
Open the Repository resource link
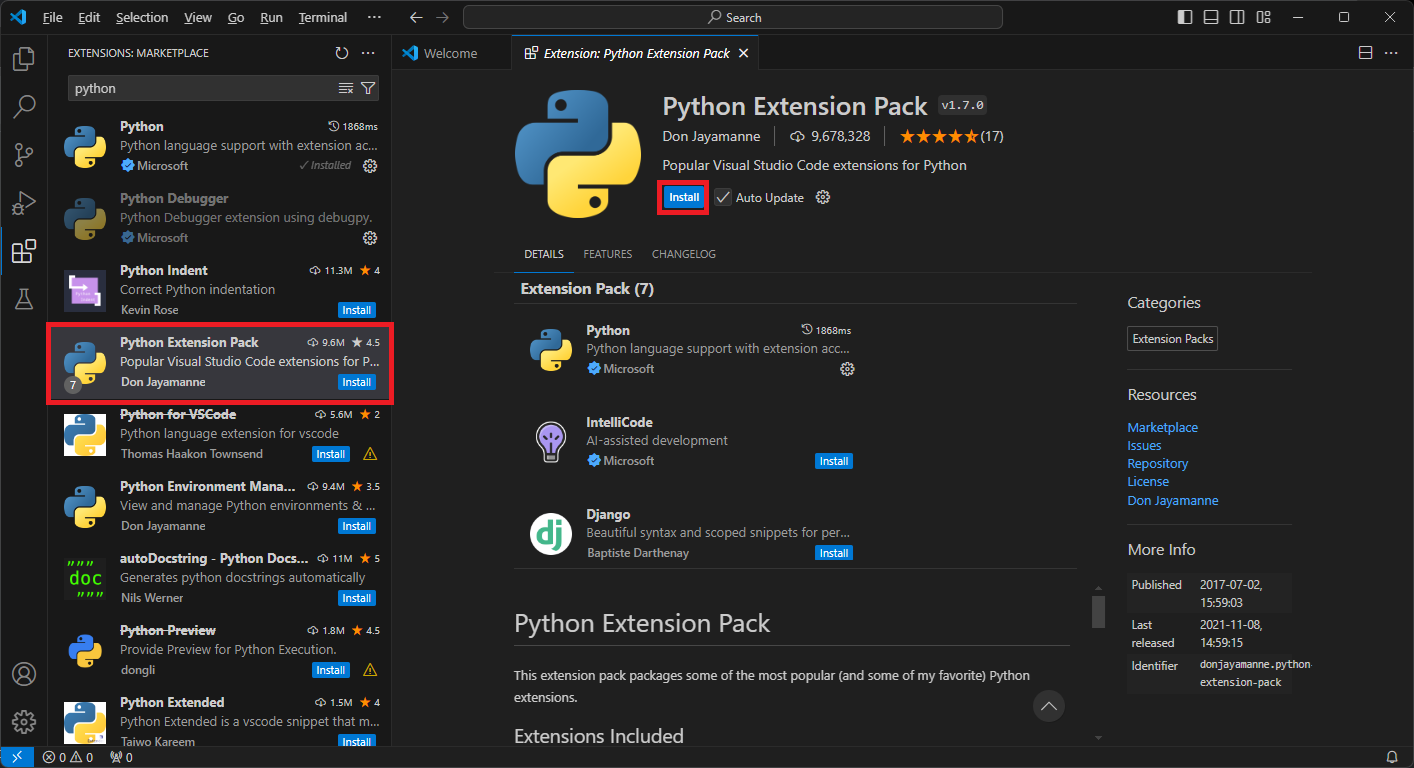1158,464
